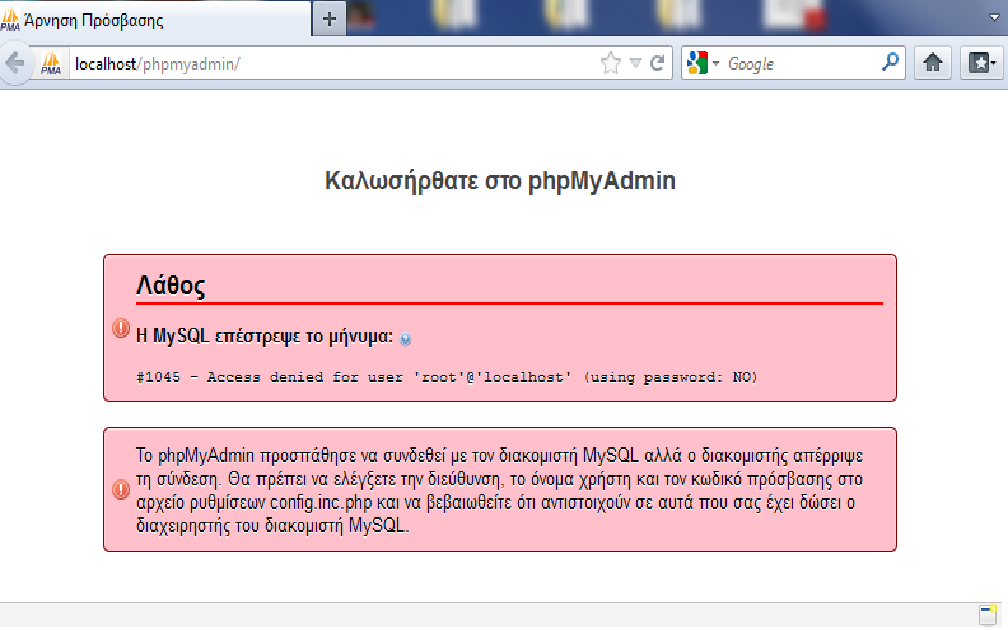Select the #1045 Access denied error text
Image resolution: width=1008 pixels, height=630 pixels.
(447, 377)
